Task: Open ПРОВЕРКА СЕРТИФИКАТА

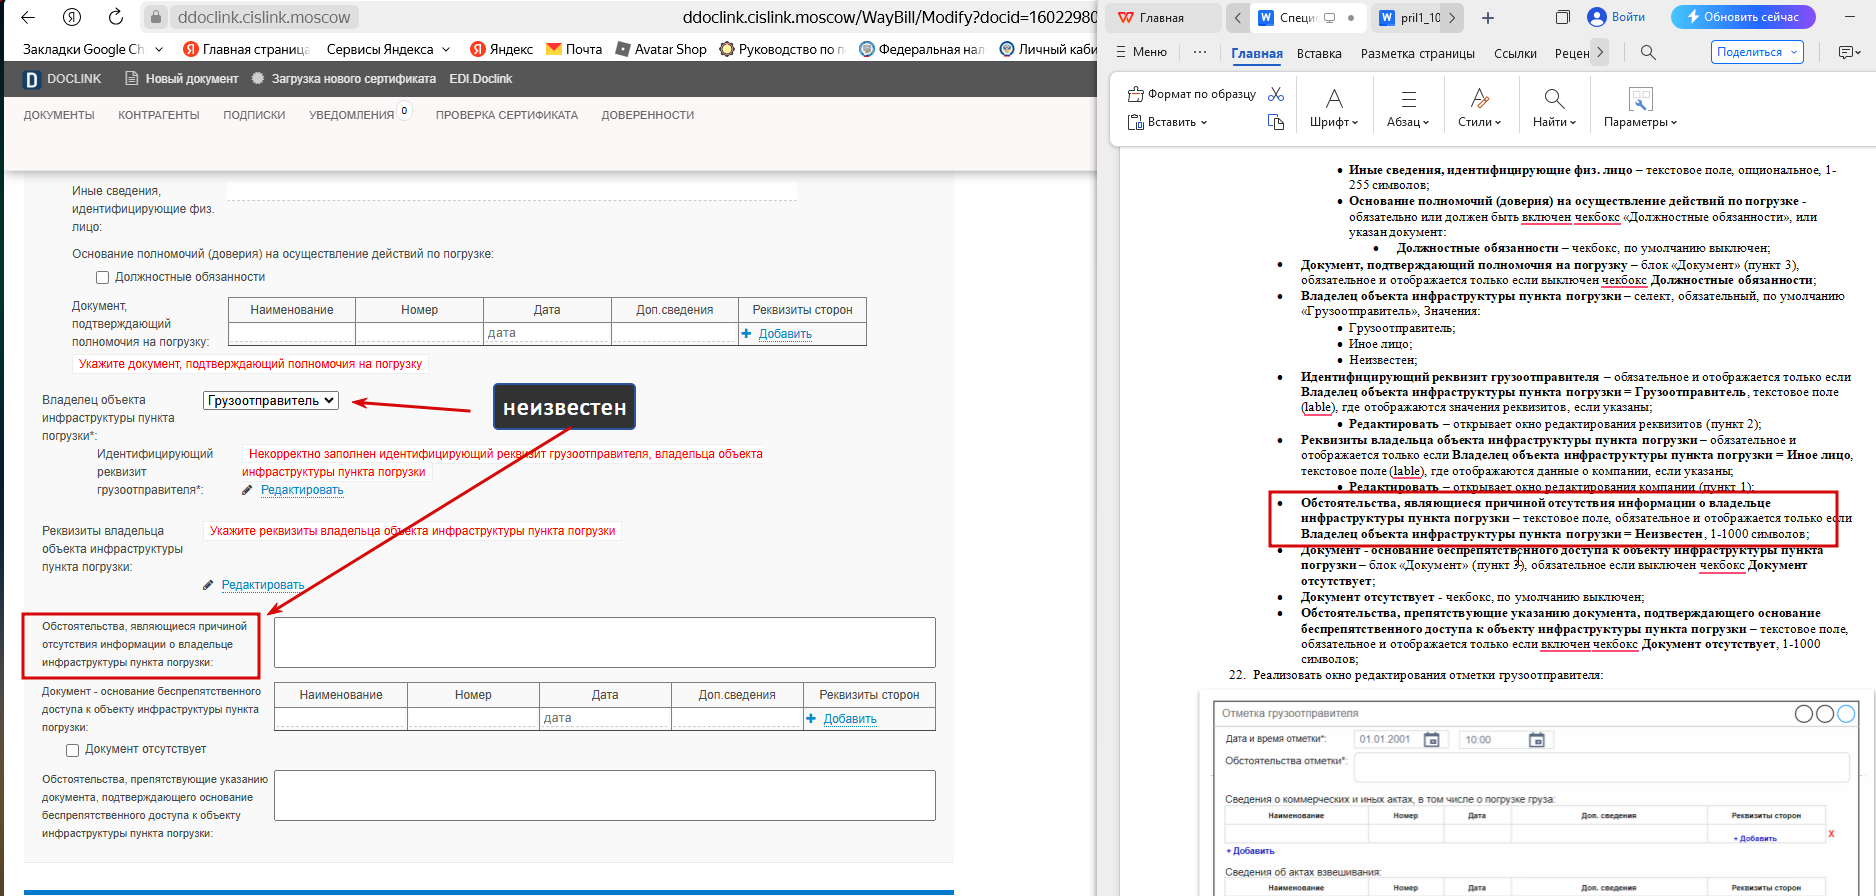Action: (x=507, y=115)
